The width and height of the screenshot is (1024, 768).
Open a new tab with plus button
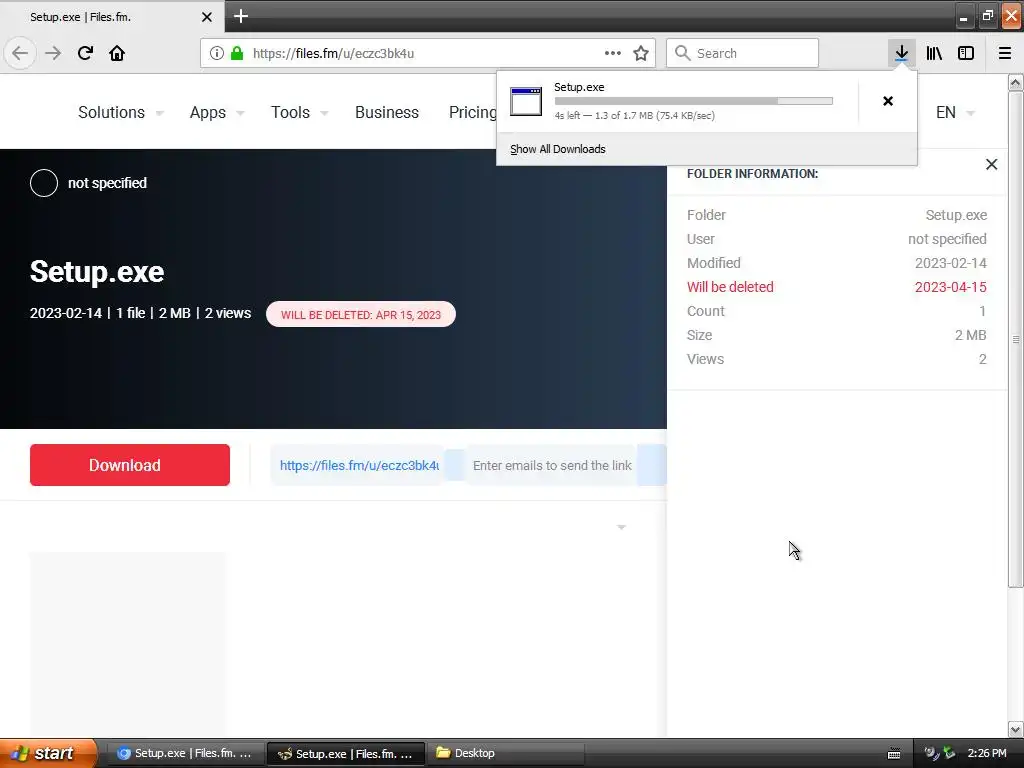pyautogui.click(x=241, y=16)
